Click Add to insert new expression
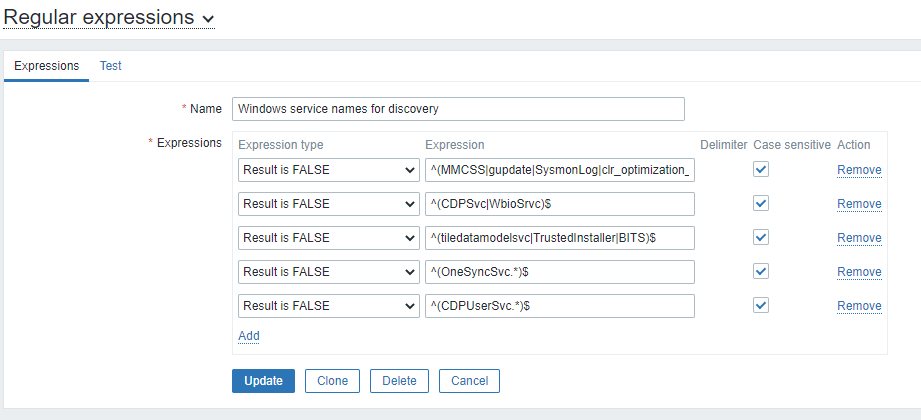The width and height of the screenshot is (921, 420). 249,336
